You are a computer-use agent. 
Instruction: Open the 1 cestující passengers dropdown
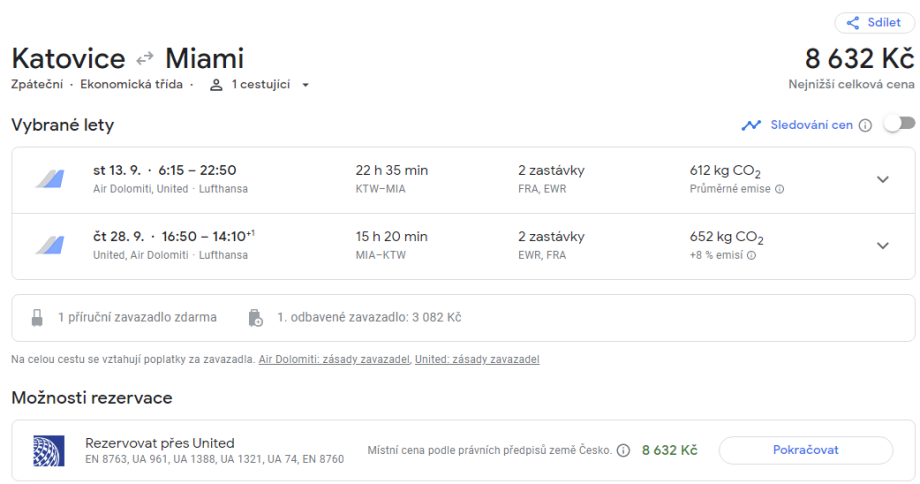click(x=261, y=85)
